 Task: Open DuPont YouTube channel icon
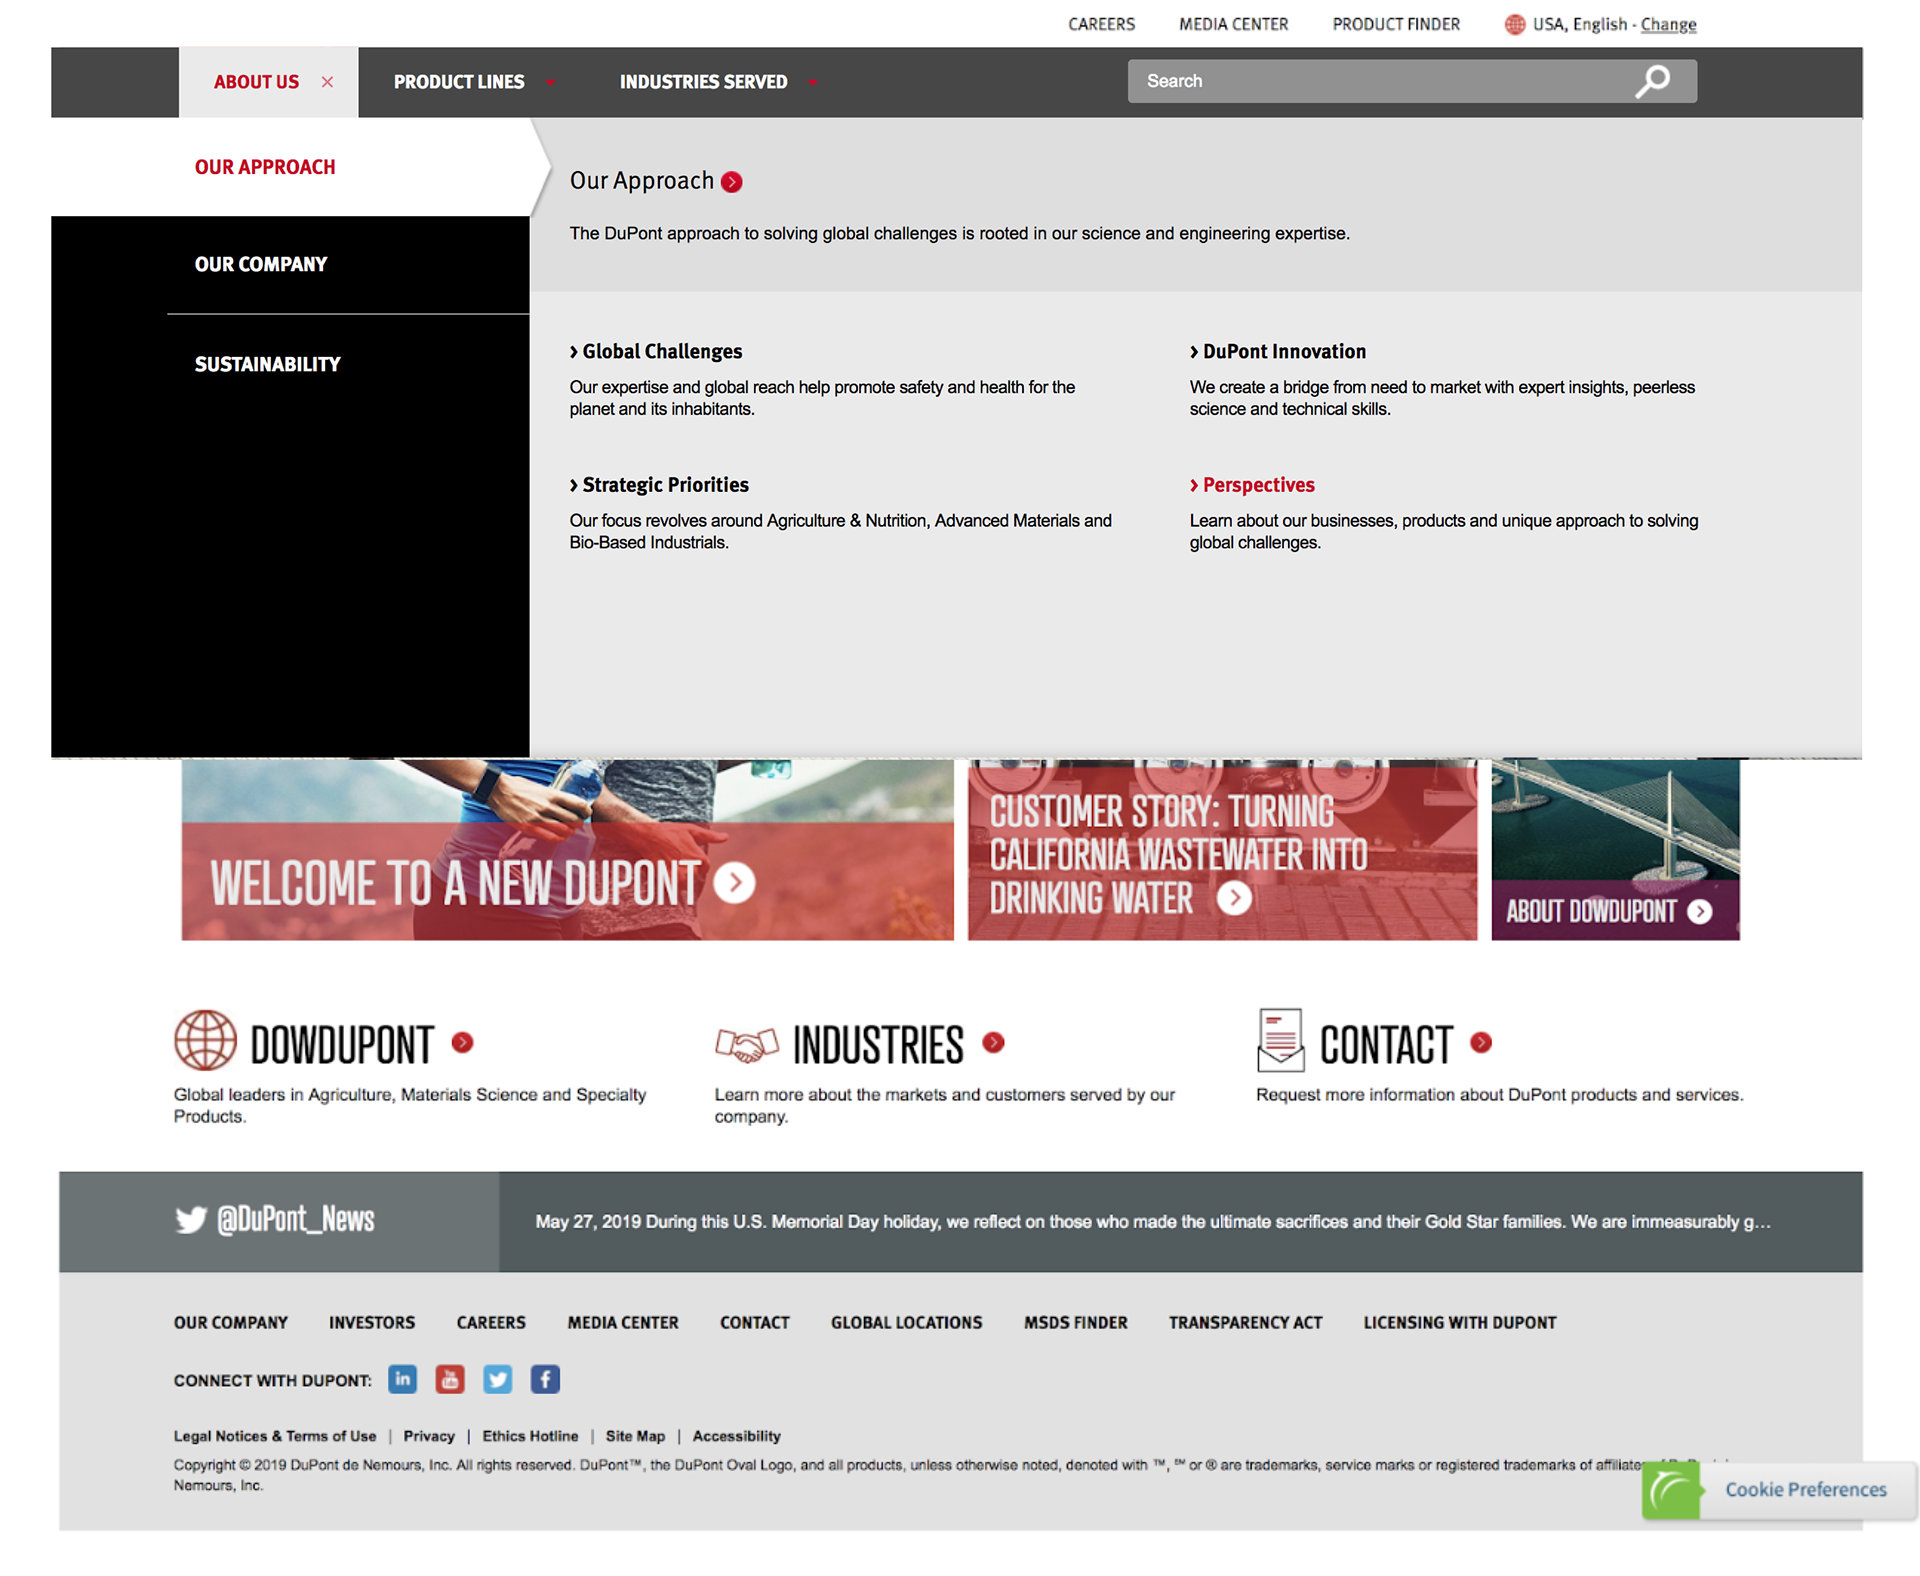[450, 1379]
